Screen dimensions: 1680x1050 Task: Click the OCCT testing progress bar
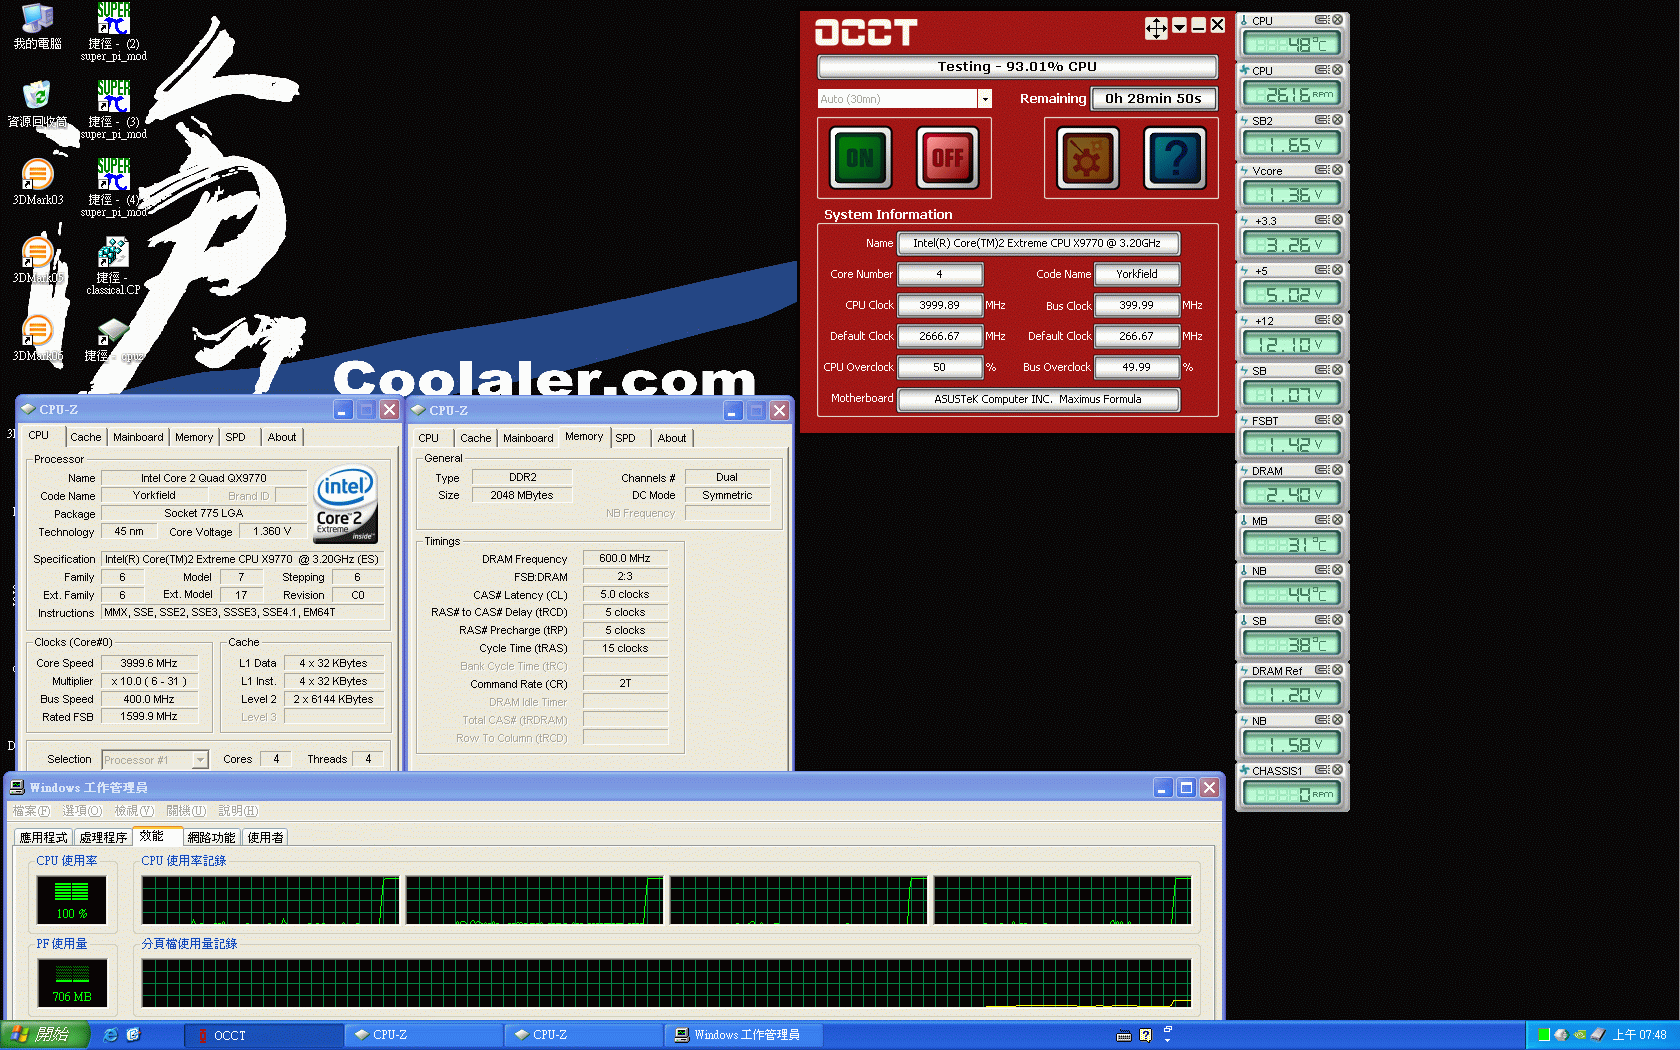1017,67
